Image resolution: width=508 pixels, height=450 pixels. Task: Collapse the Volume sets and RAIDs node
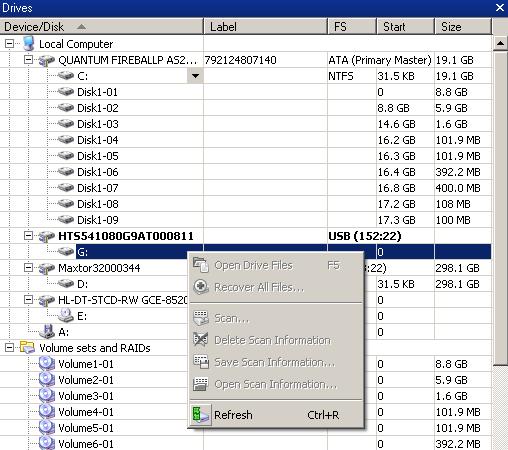10,348
